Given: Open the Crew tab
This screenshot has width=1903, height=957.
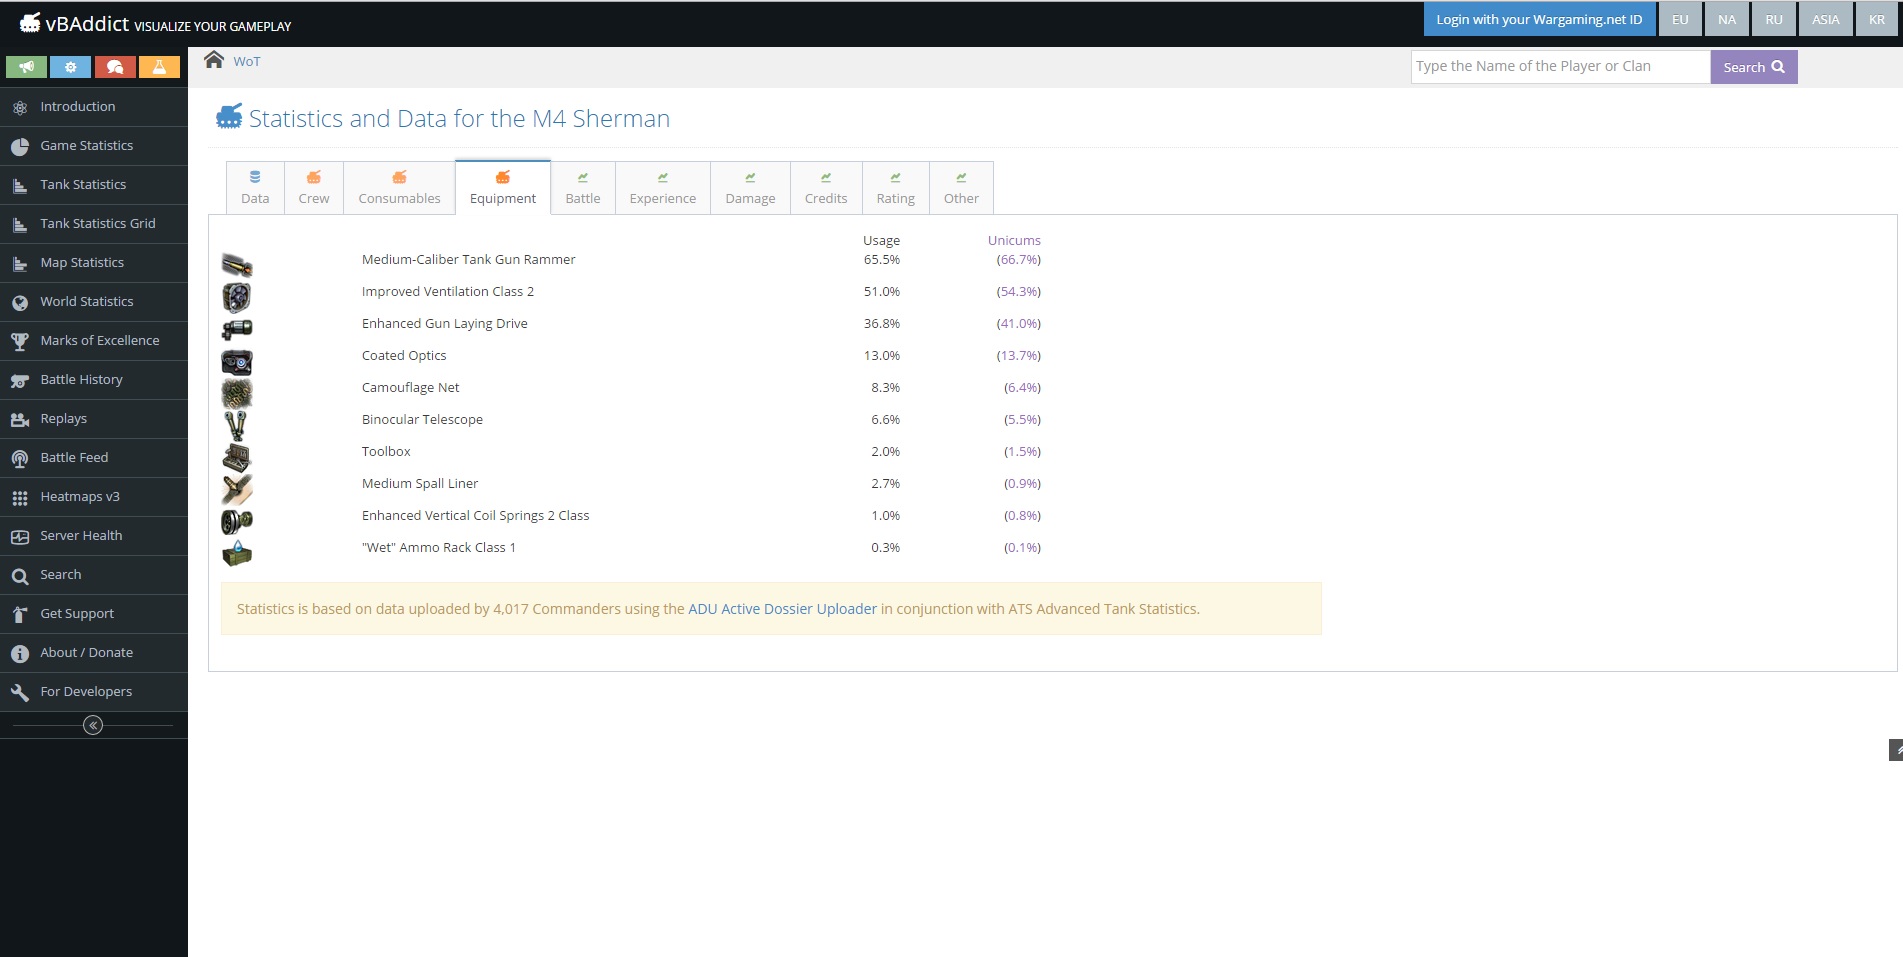Looking at the screenshot, I should [x=314, y=188].
